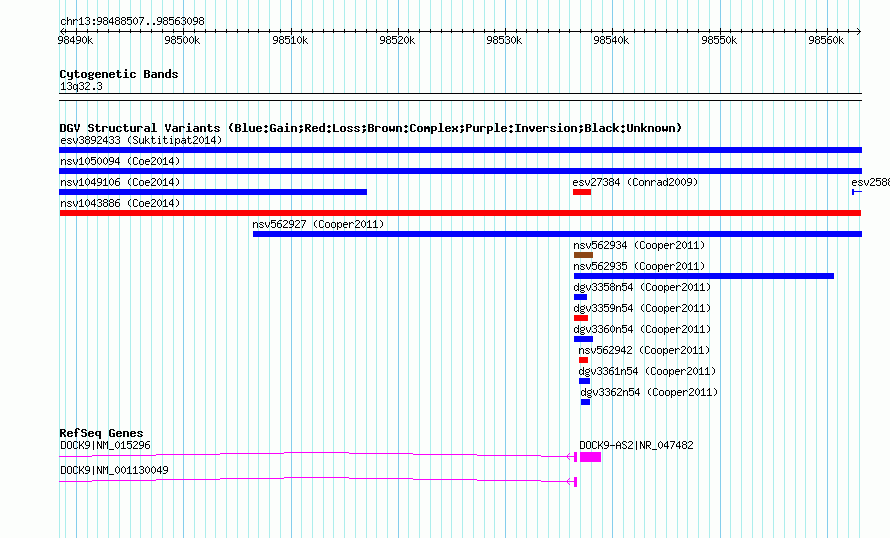Open the esv27384 (Conrad2009) label
This screenshot has height=538, width=890.
point(635,182)
